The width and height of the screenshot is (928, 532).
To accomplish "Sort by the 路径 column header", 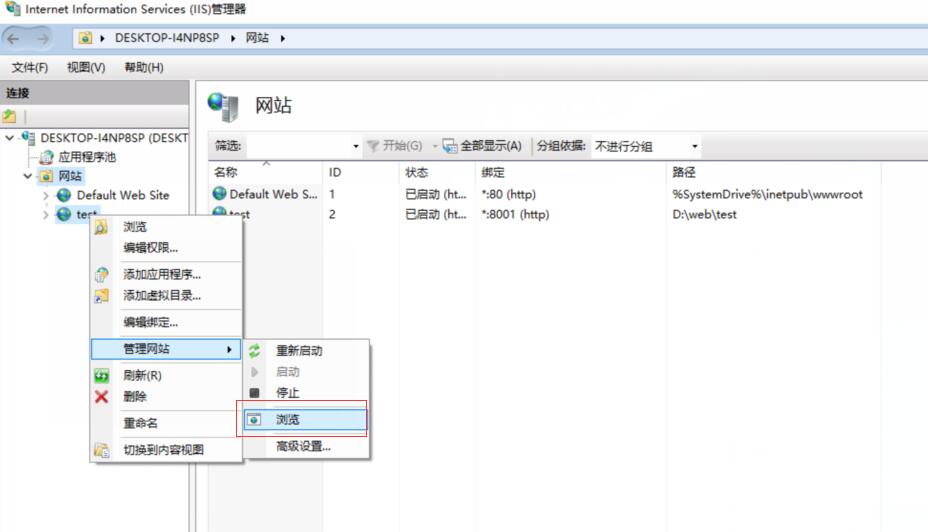I will click(684, 172).
